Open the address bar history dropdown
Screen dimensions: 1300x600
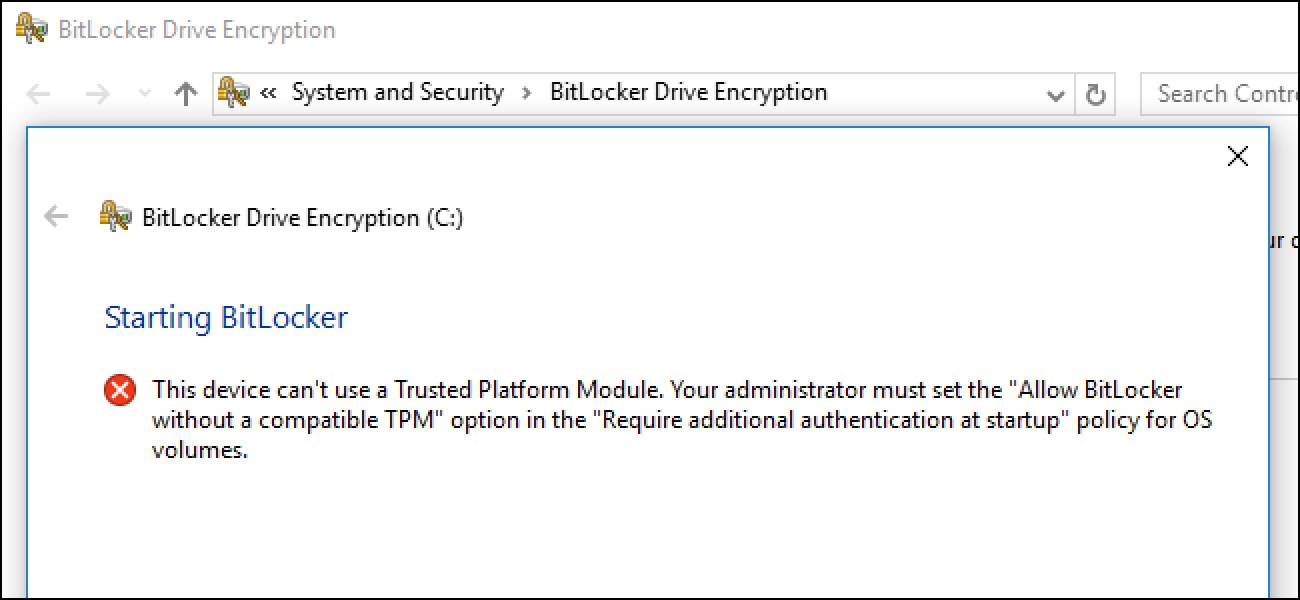pos(1055,95)
